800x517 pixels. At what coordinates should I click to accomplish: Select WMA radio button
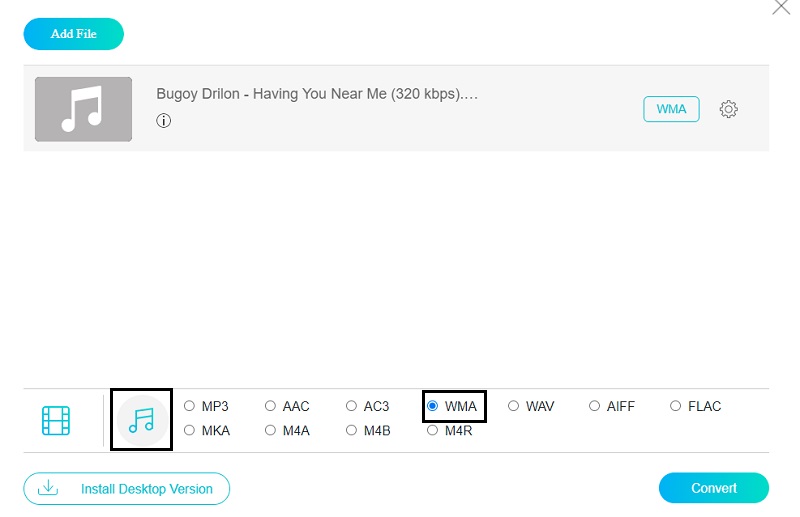click(433, 406)
